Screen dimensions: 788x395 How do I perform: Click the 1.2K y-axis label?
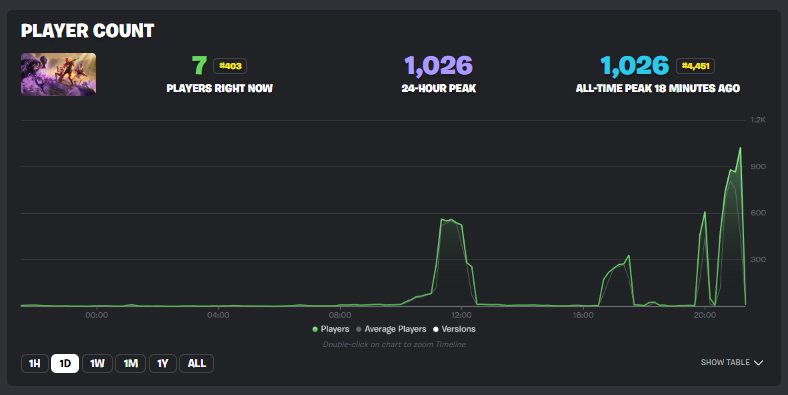pyautogui.click(x=758, y=120)
